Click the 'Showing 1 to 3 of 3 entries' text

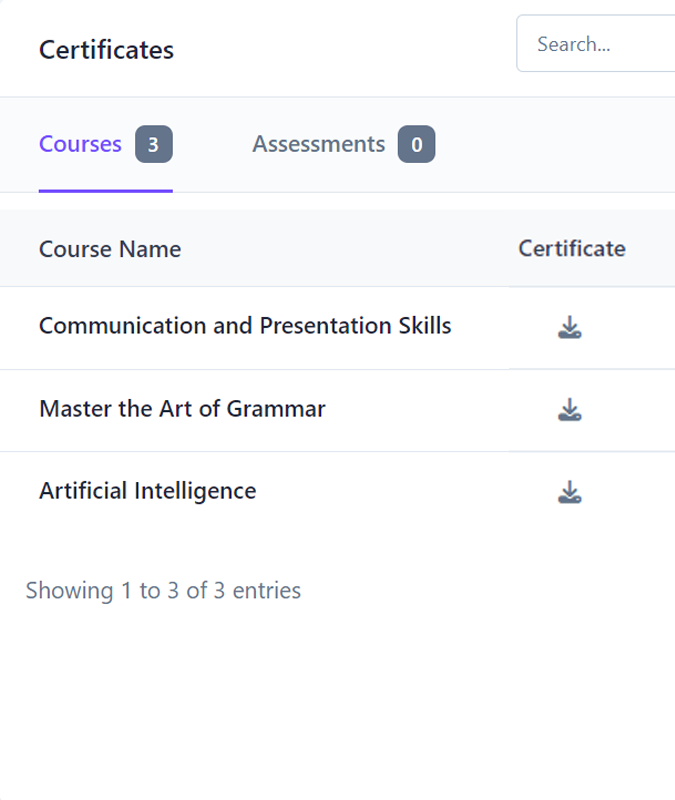coord(163,590)
